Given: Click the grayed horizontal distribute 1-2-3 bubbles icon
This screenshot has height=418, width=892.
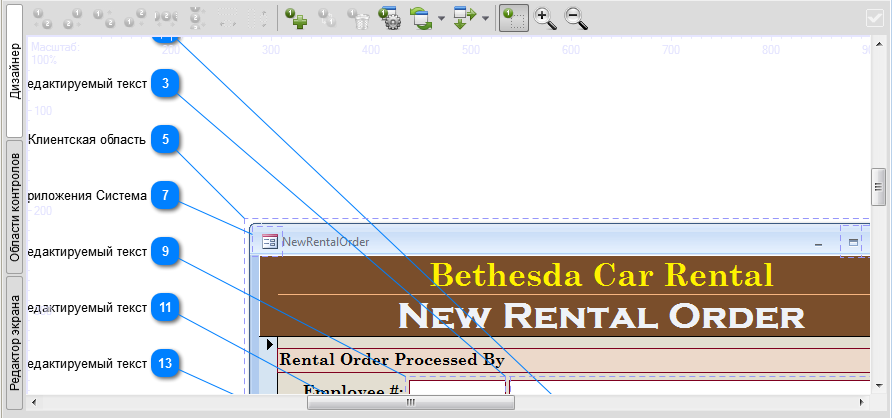Looking at the screenshot, I should coord(166,18).
